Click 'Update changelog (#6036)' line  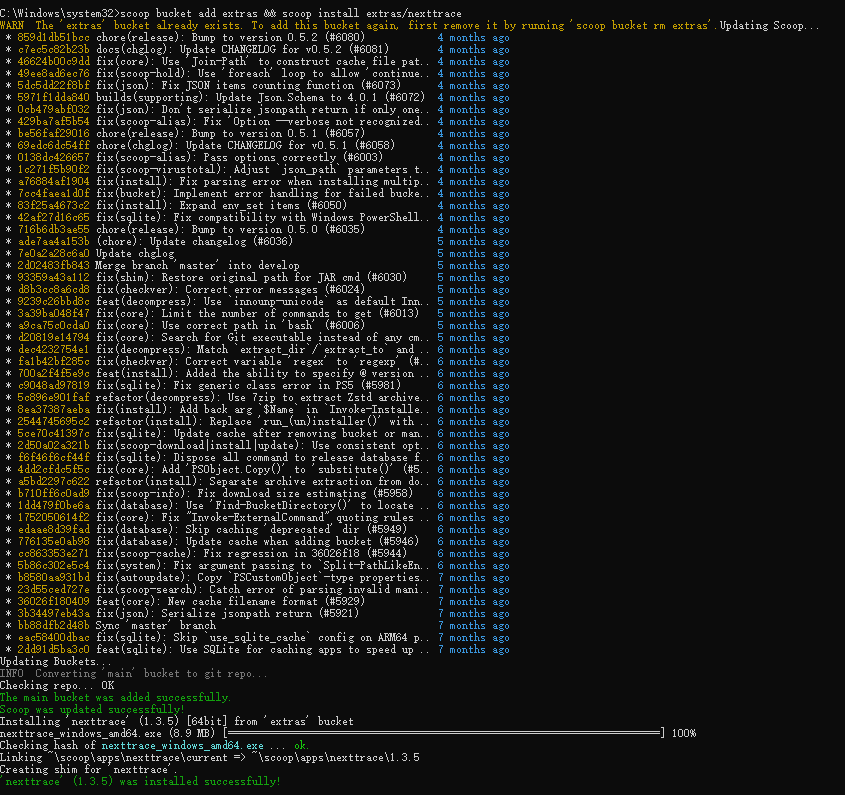[x=221, y=241]
